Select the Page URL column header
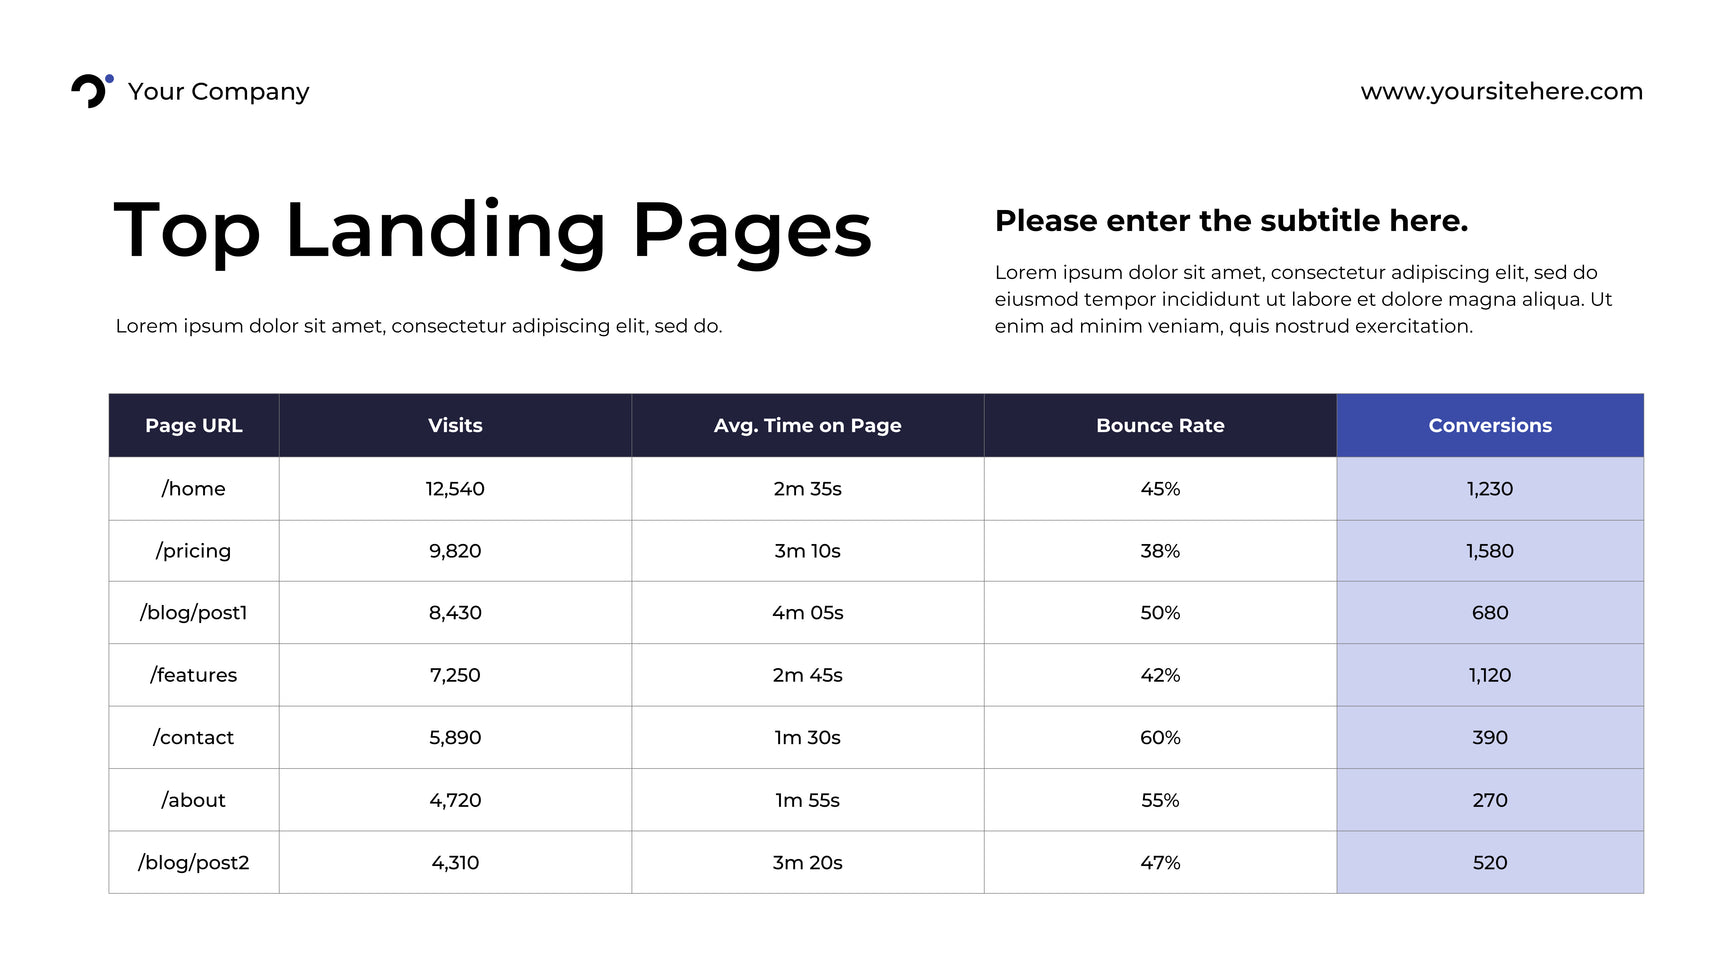This screenshot has height=971, width=1726. (193, 425)
